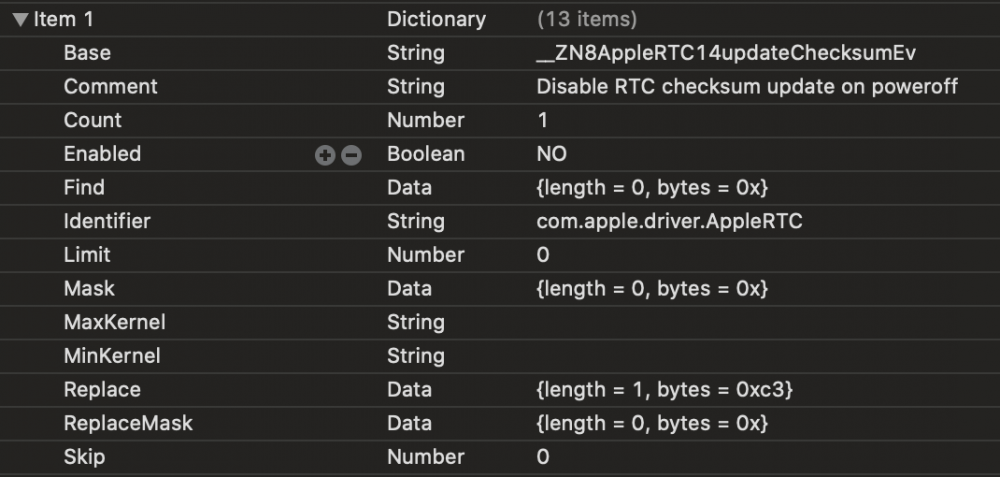Open the String type for MinKernel
The height and width of the screenshot is (477, 1000).
(416, 356)
